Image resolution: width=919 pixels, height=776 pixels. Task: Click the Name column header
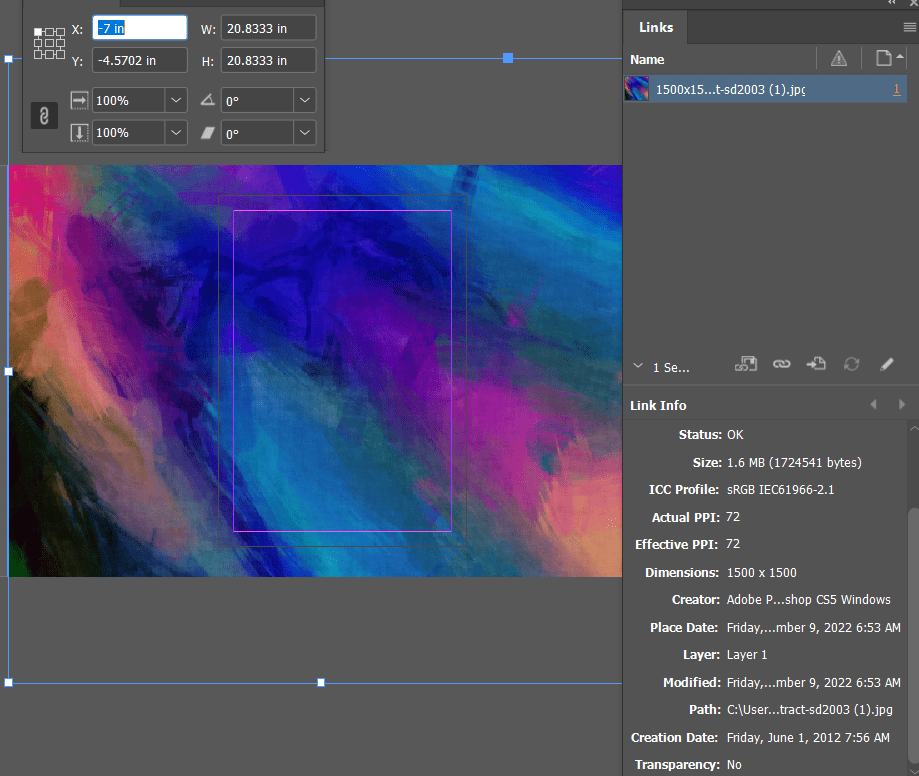[646, 60]
